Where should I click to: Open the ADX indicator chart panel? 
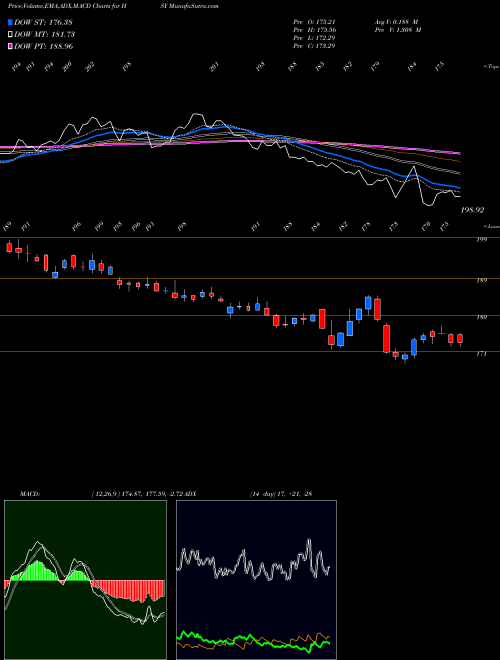pyautogui.click(x=256, y=580)
